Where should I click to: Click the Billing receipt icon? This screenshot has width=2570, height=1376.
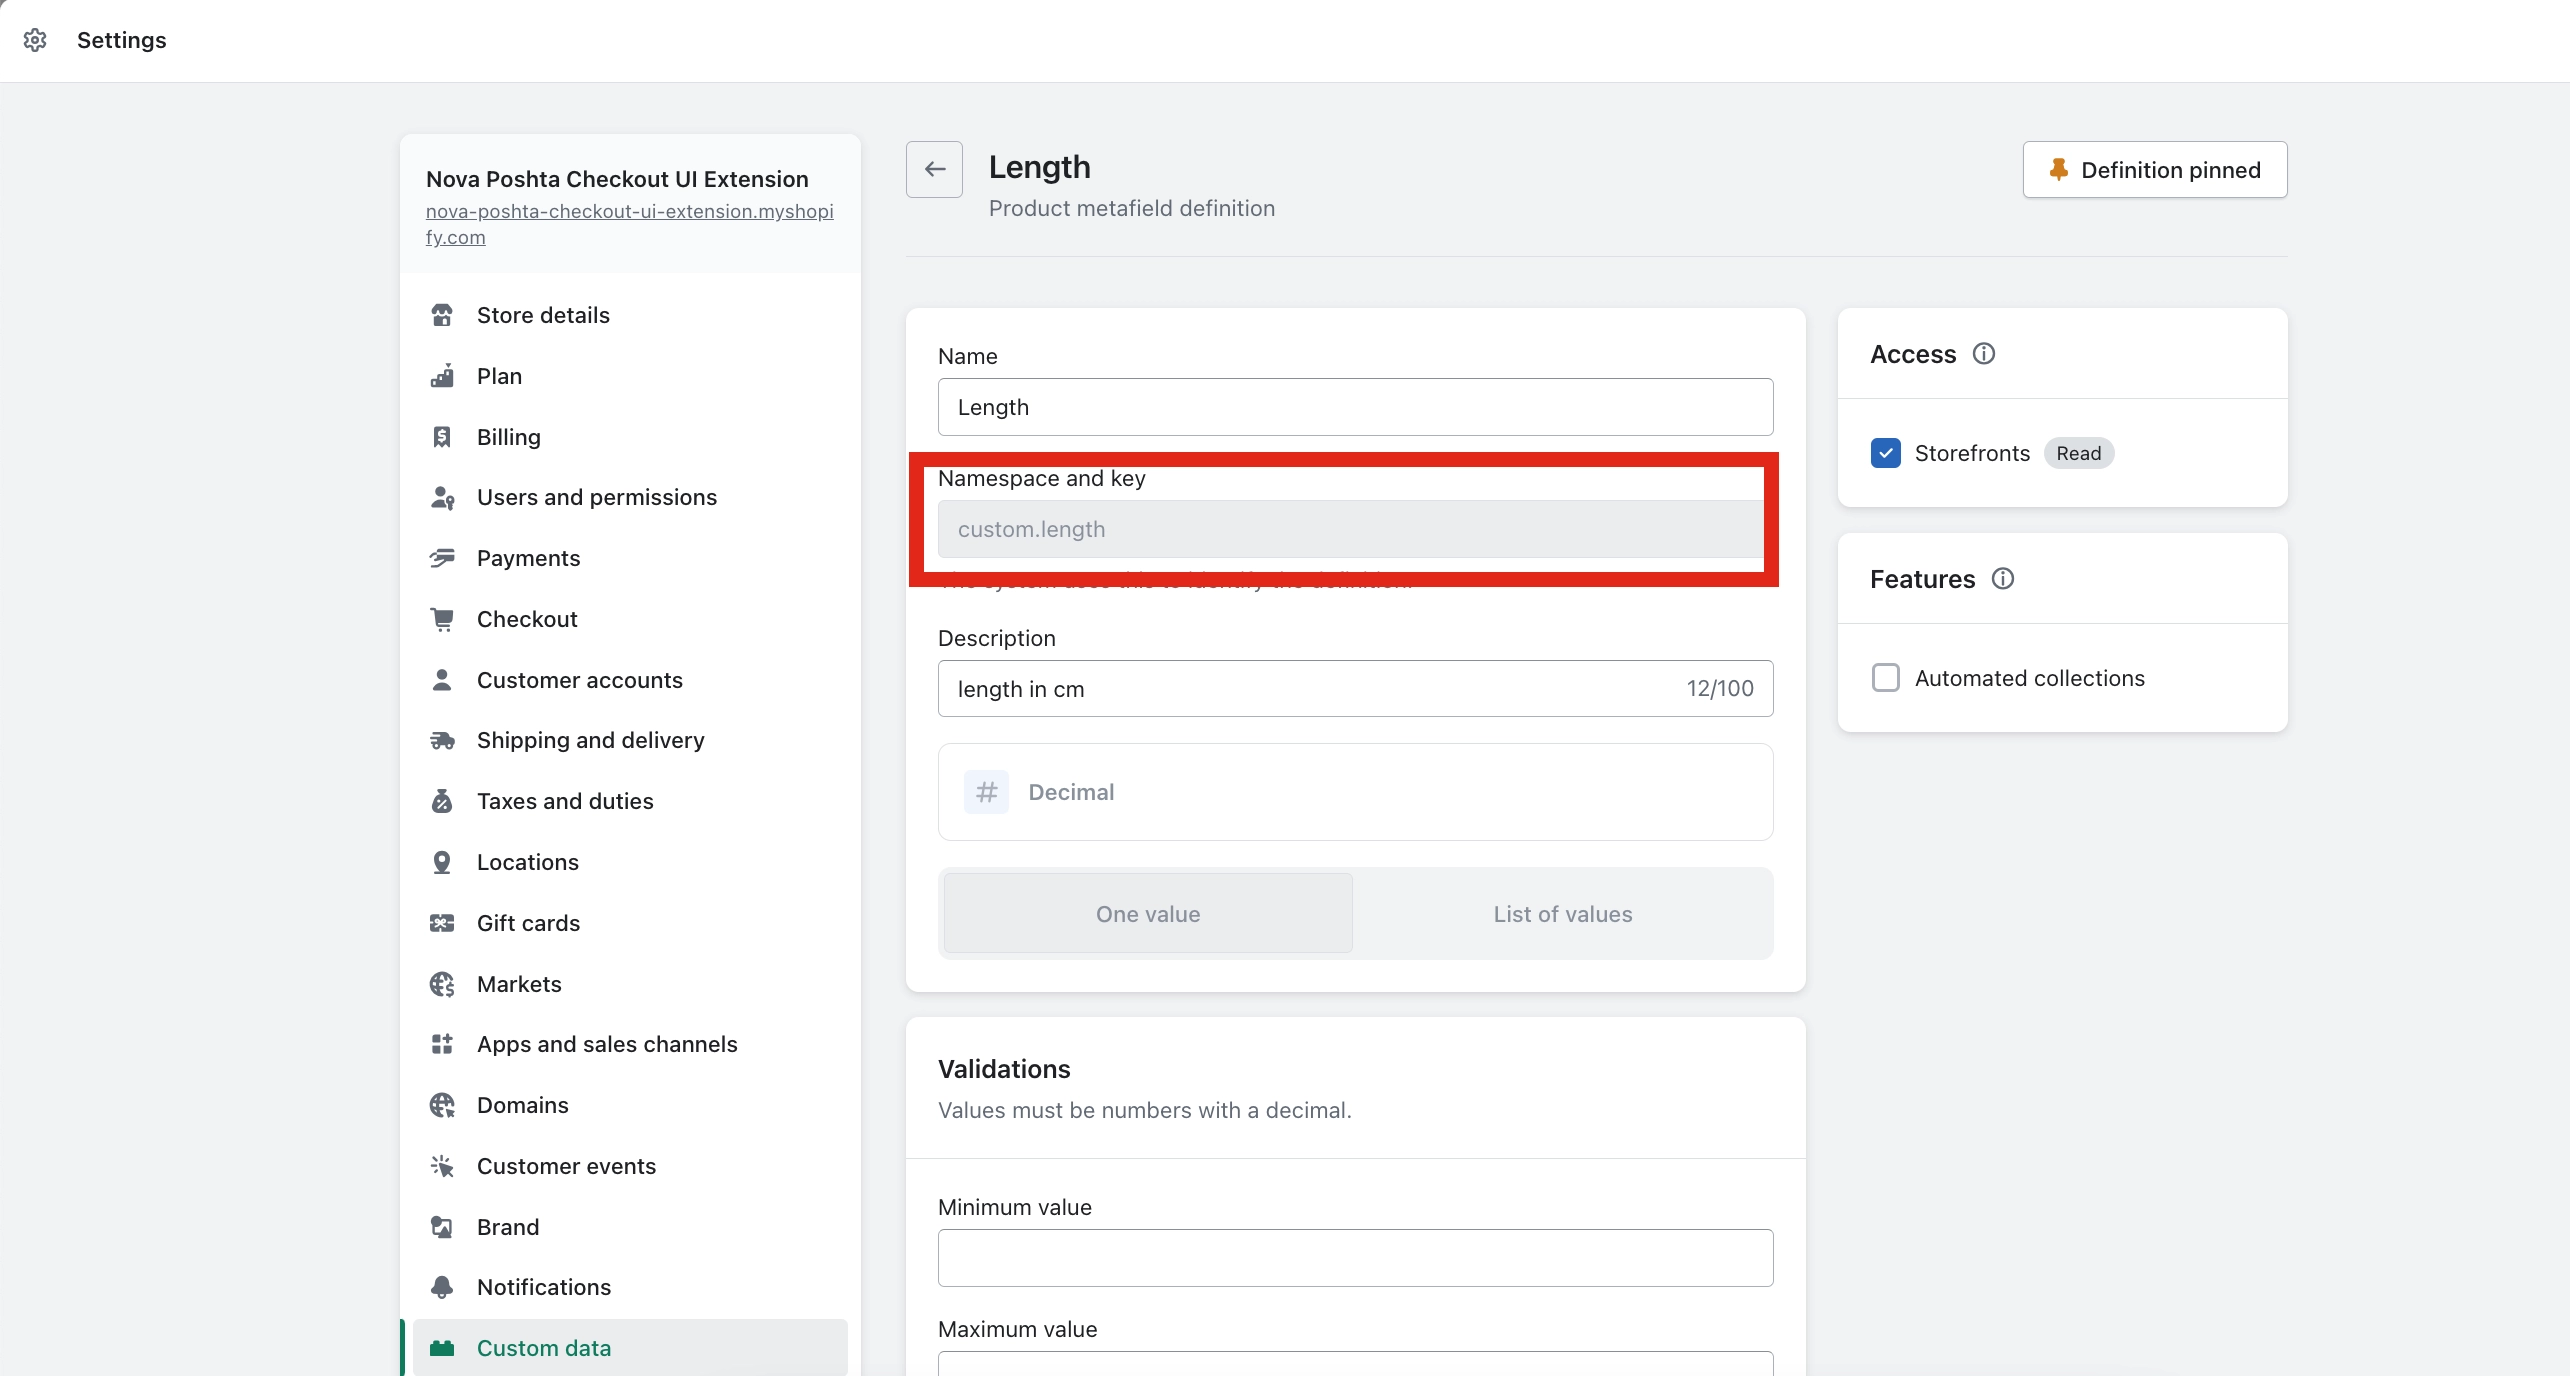[x=442, y=437]
